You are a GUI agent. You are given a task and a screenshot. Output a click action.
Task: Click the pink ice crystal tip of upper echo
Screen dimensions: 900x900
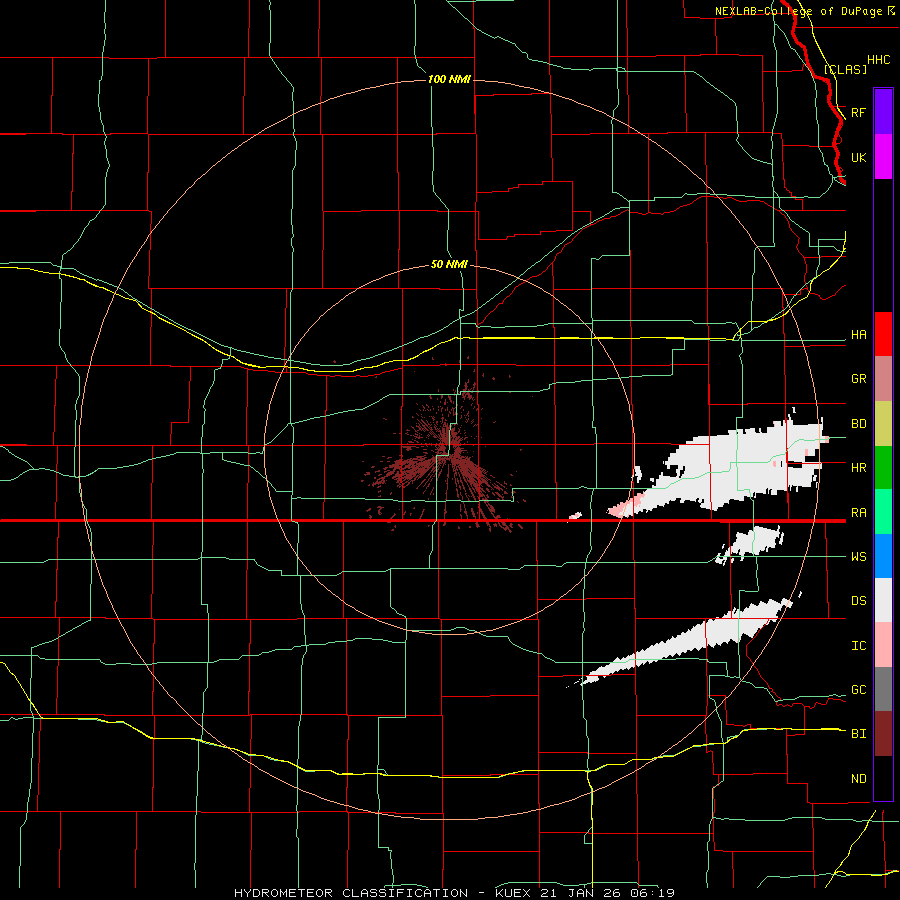624,505
